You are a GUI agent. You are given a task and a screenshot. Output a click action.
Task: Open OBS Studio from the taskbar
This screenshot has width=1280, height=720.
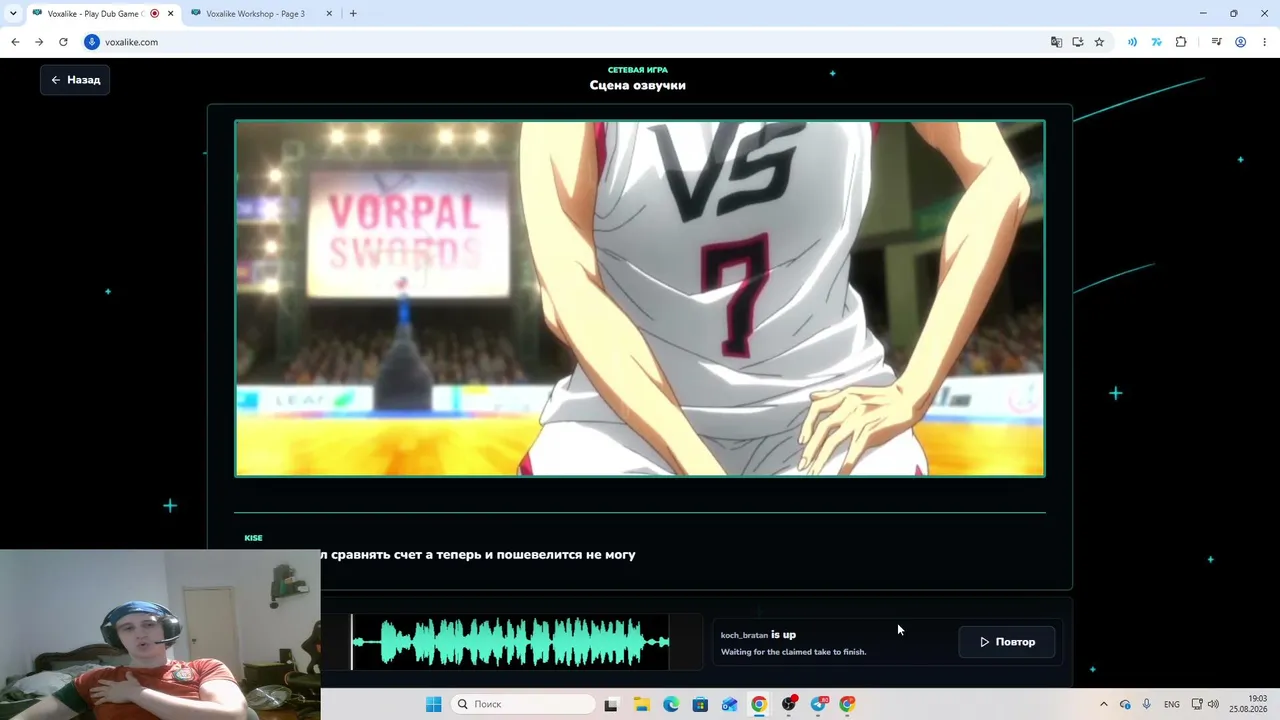point(789,704)
